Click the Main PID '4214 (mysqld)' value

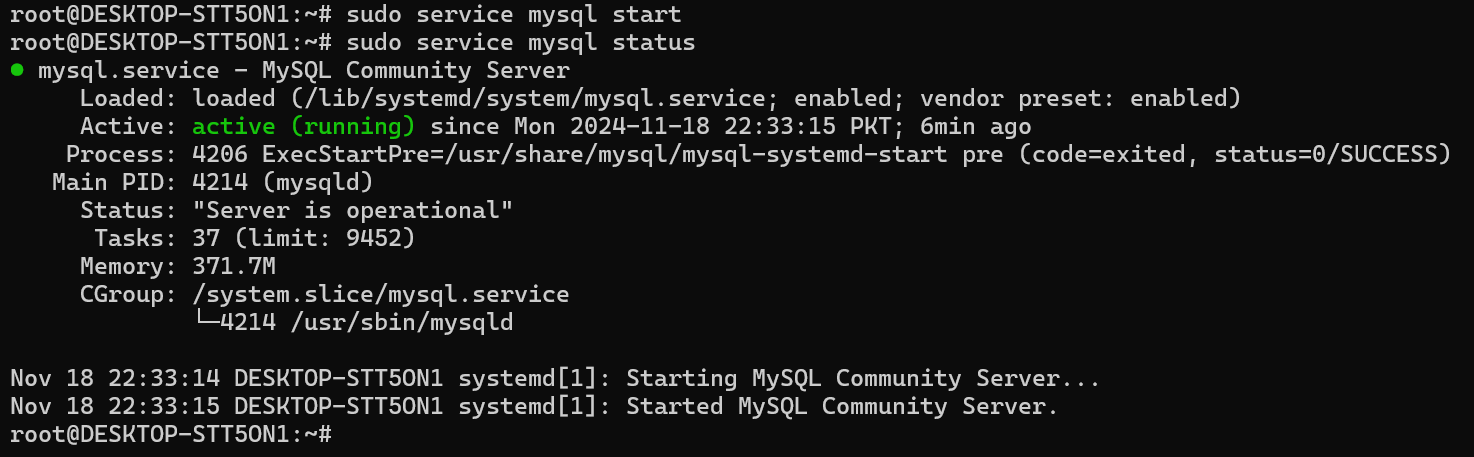point(283,183)
